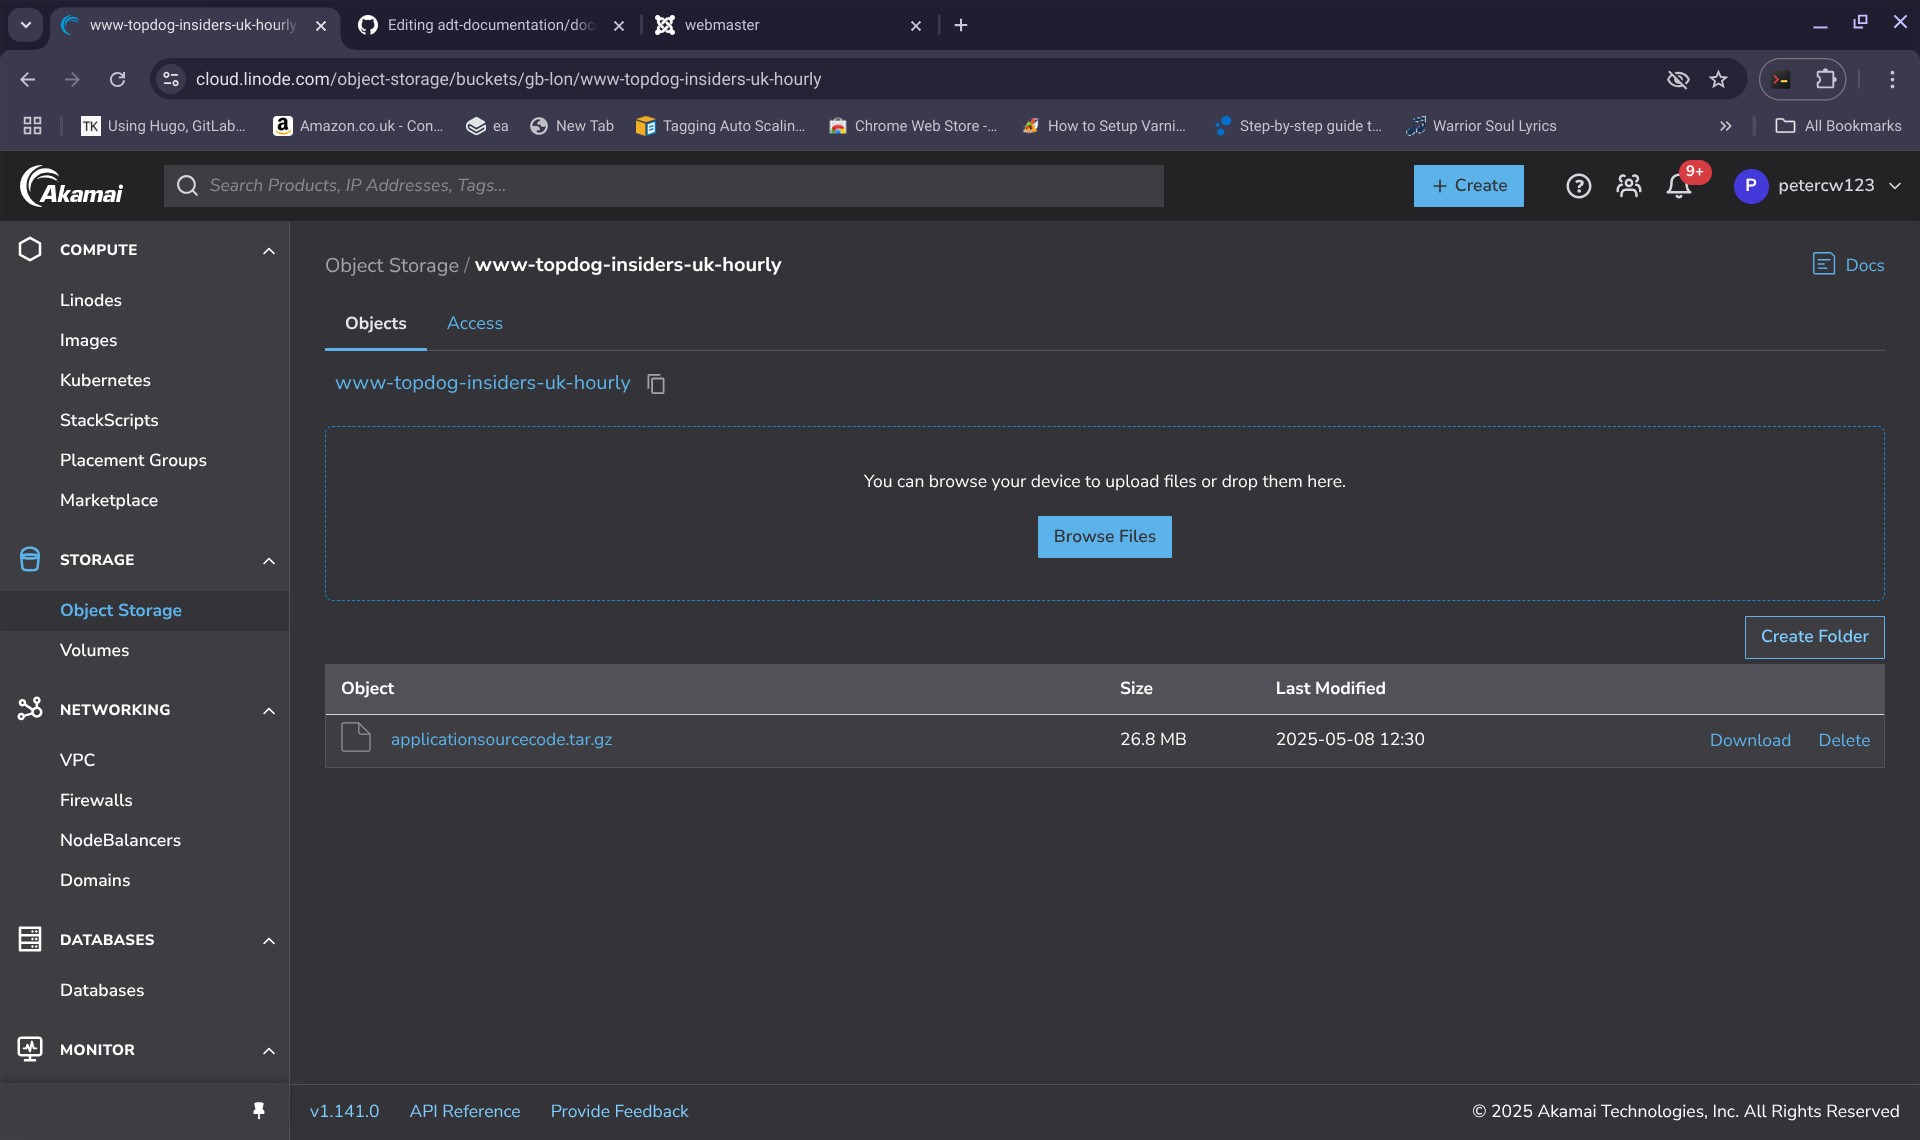The image size is (1920, 1140).
Task: Switch to the Access tab
Action: coord(474,323)
